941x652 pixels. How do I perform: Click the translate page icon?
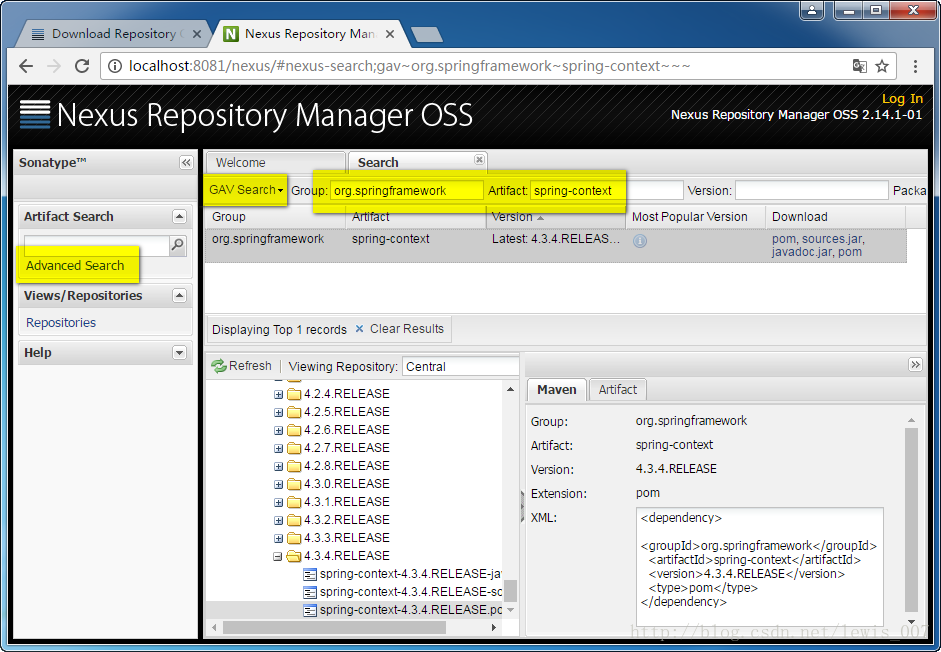(859, 66)
